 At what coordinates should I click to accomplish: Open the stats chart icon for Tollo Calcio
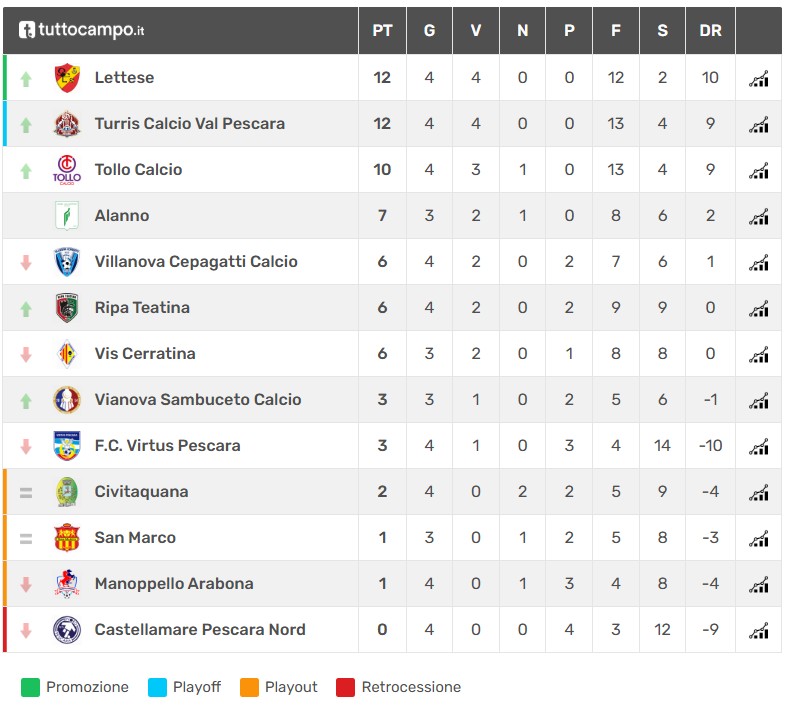[759, 170]
